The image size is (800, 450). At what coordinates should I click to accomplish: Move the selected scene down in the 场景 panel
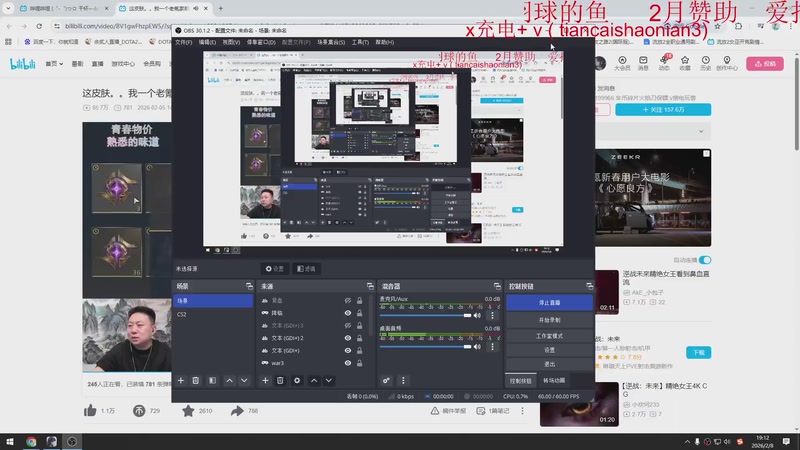[244, 381]
